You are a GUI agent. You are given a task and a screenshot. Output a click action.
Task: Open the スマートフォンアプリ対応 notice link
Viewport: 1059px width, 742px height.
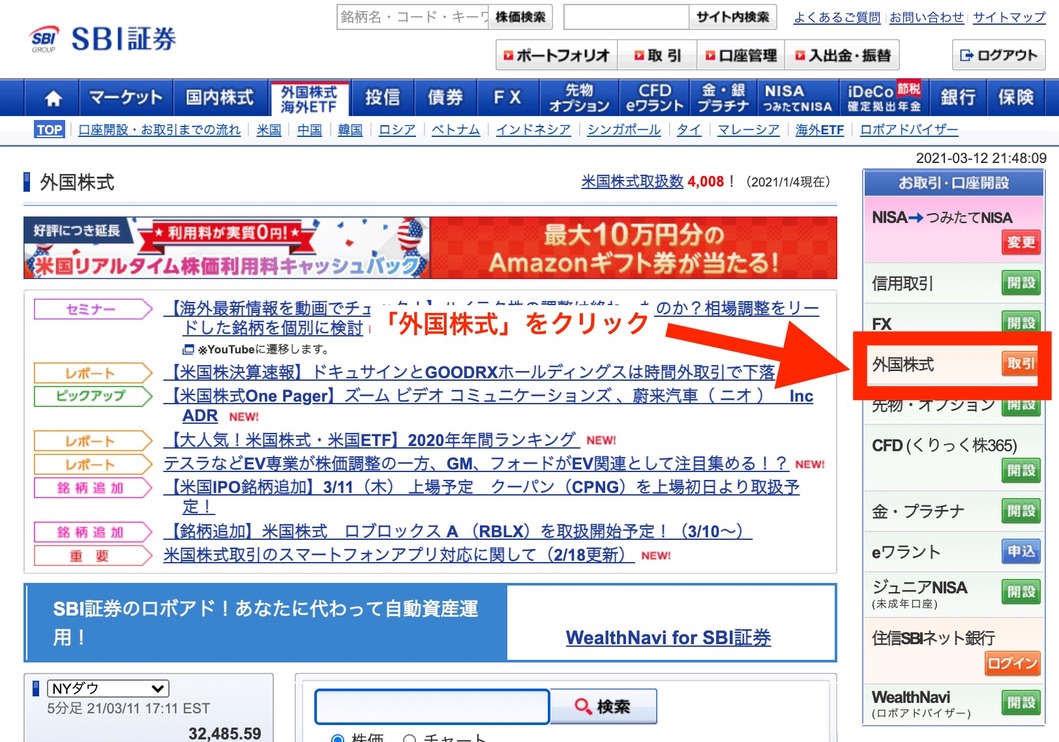pyautogui.click(x=398, y=555)
